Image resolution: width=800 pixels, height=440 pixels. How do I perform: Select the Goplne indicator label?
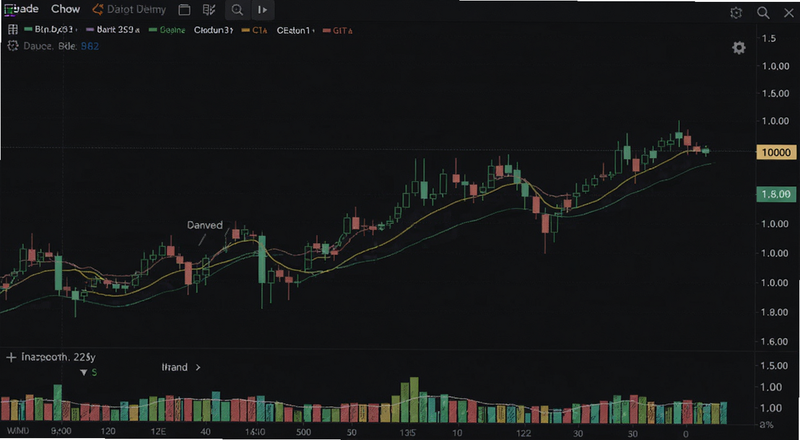172,30
